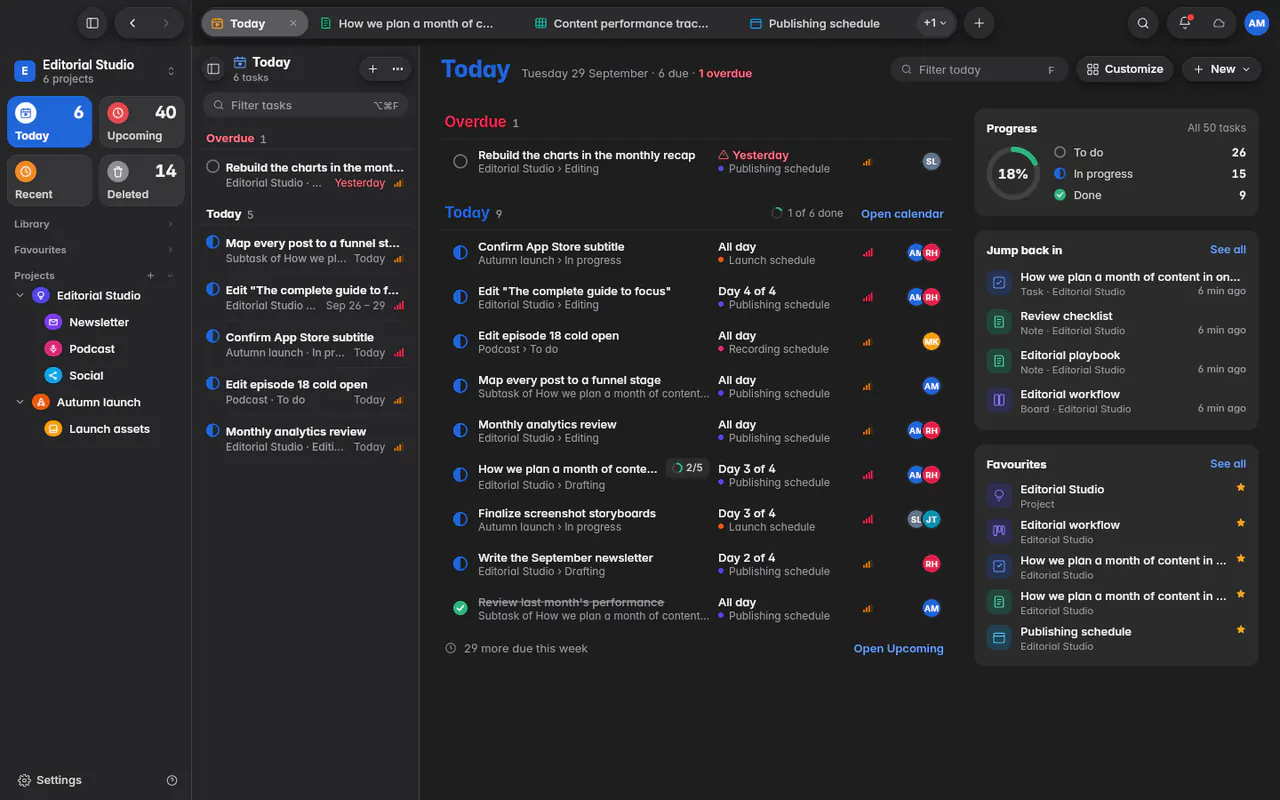Open the Editorial Studio workspace switcher
1280x800 pixels.
94,71
